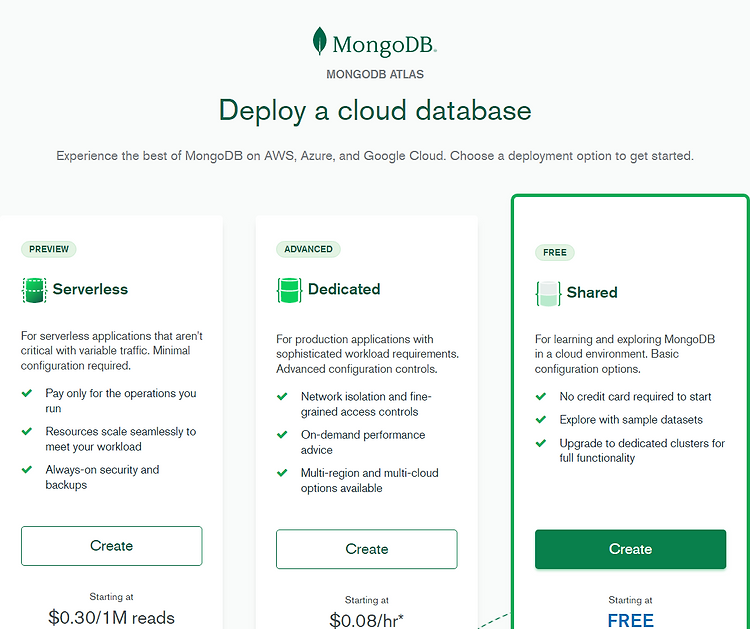Click the MongoDB leaf logo
This screenshot has height=629, width=750.
(320, 41)
